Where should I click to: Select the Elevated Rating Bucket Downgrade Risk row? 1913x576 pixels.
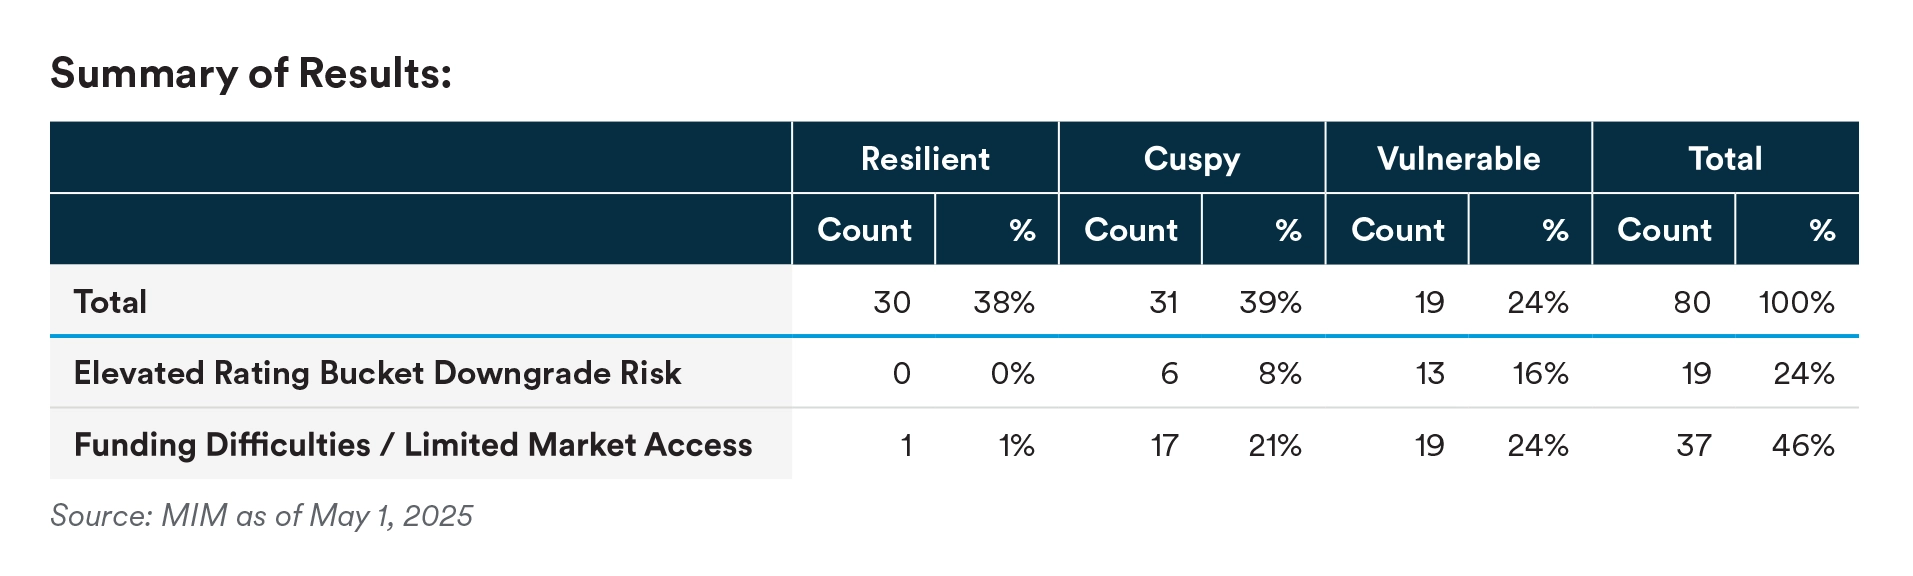click(377, 373)
